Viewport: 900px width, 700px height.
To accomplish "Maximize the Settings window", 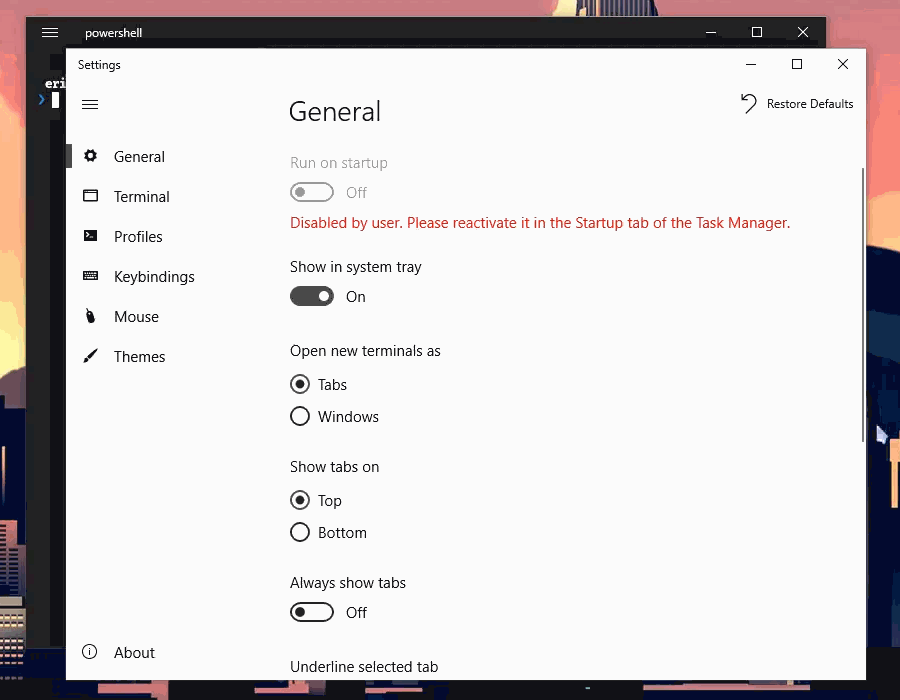I will (797, 64).
